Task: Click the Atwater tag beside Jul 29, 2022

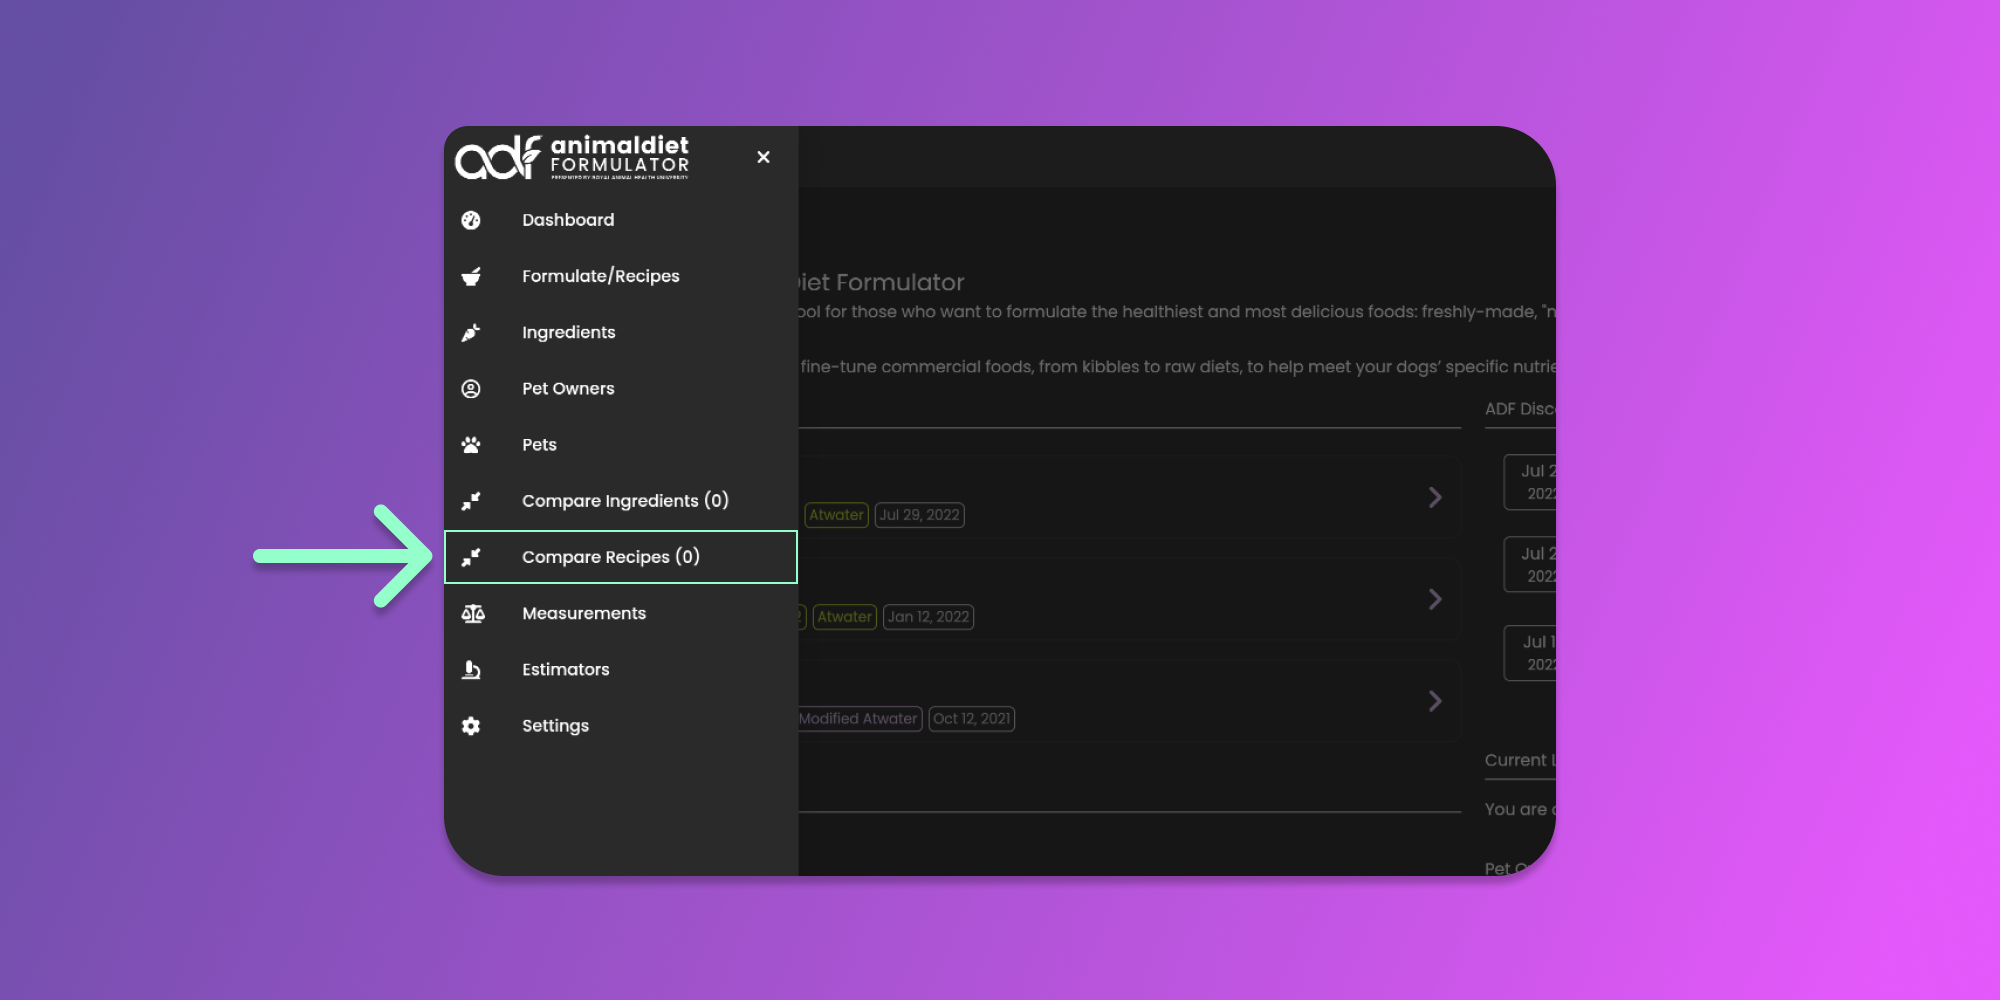Action: point(836,515)
